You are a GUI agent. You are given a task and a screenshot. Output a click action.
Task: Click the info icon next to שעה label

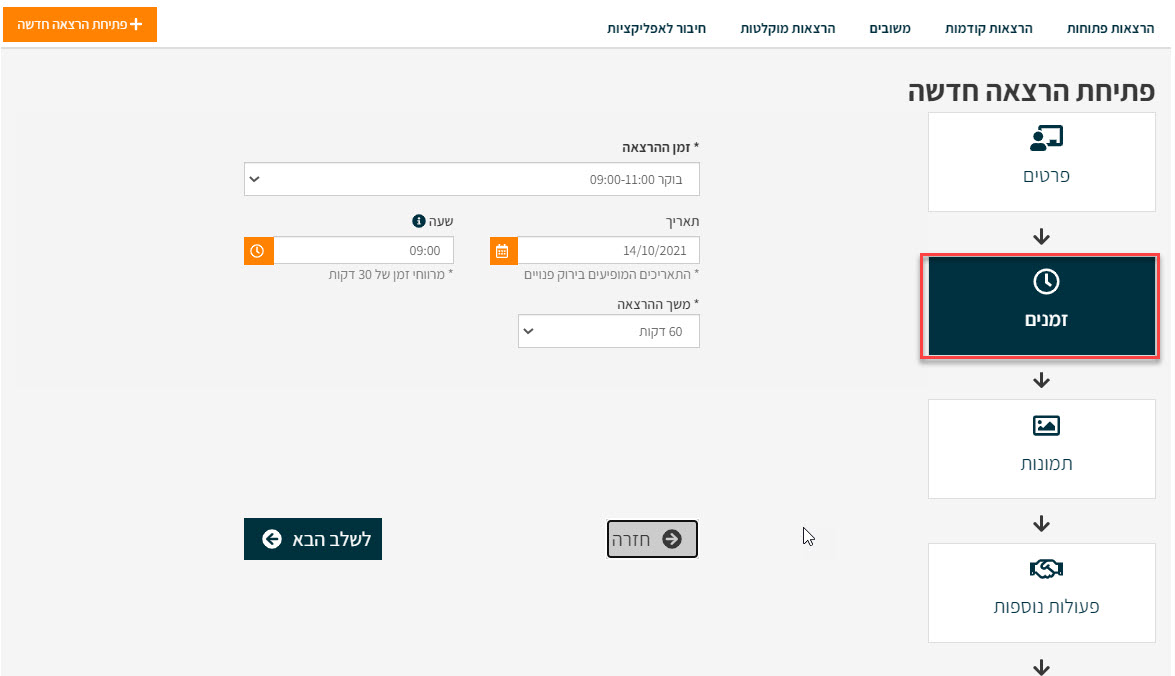coord(419,221)
